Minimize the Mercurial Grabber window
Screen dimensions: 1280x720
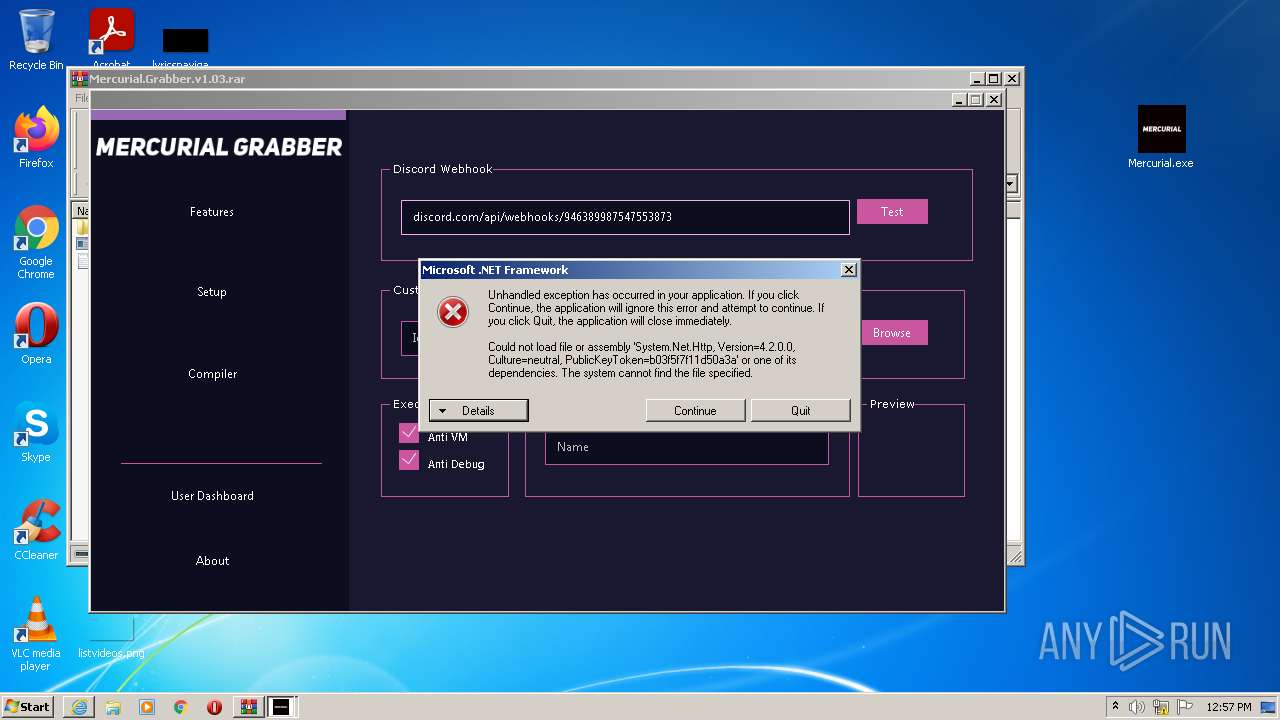959,100
